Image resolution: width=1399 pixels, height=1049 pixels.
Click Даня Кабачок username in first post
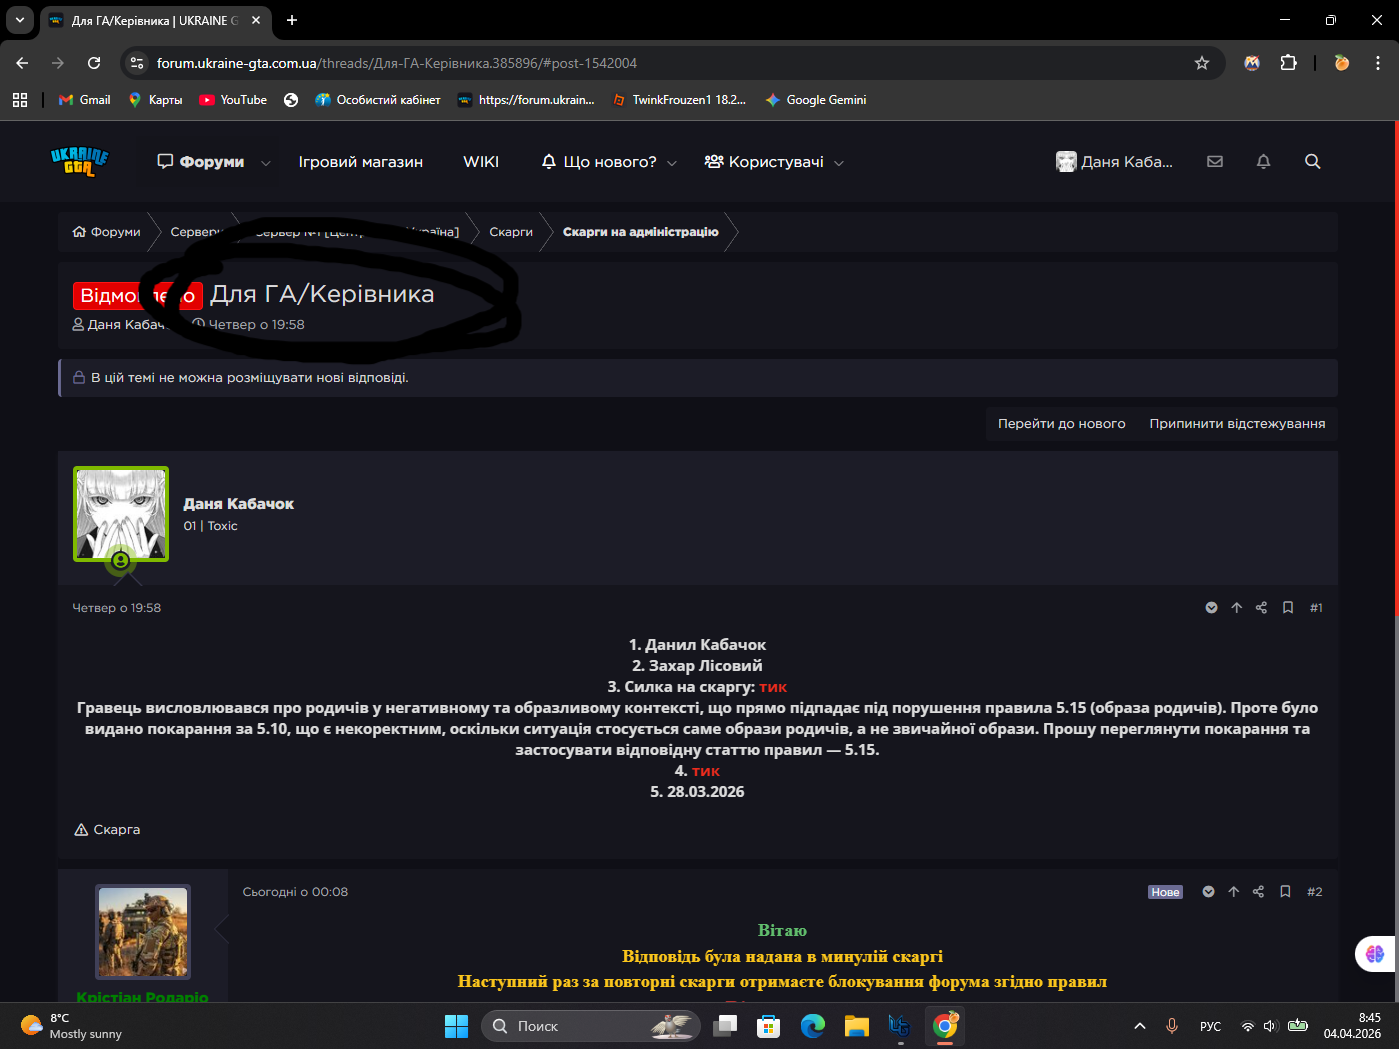click(239, 504)
